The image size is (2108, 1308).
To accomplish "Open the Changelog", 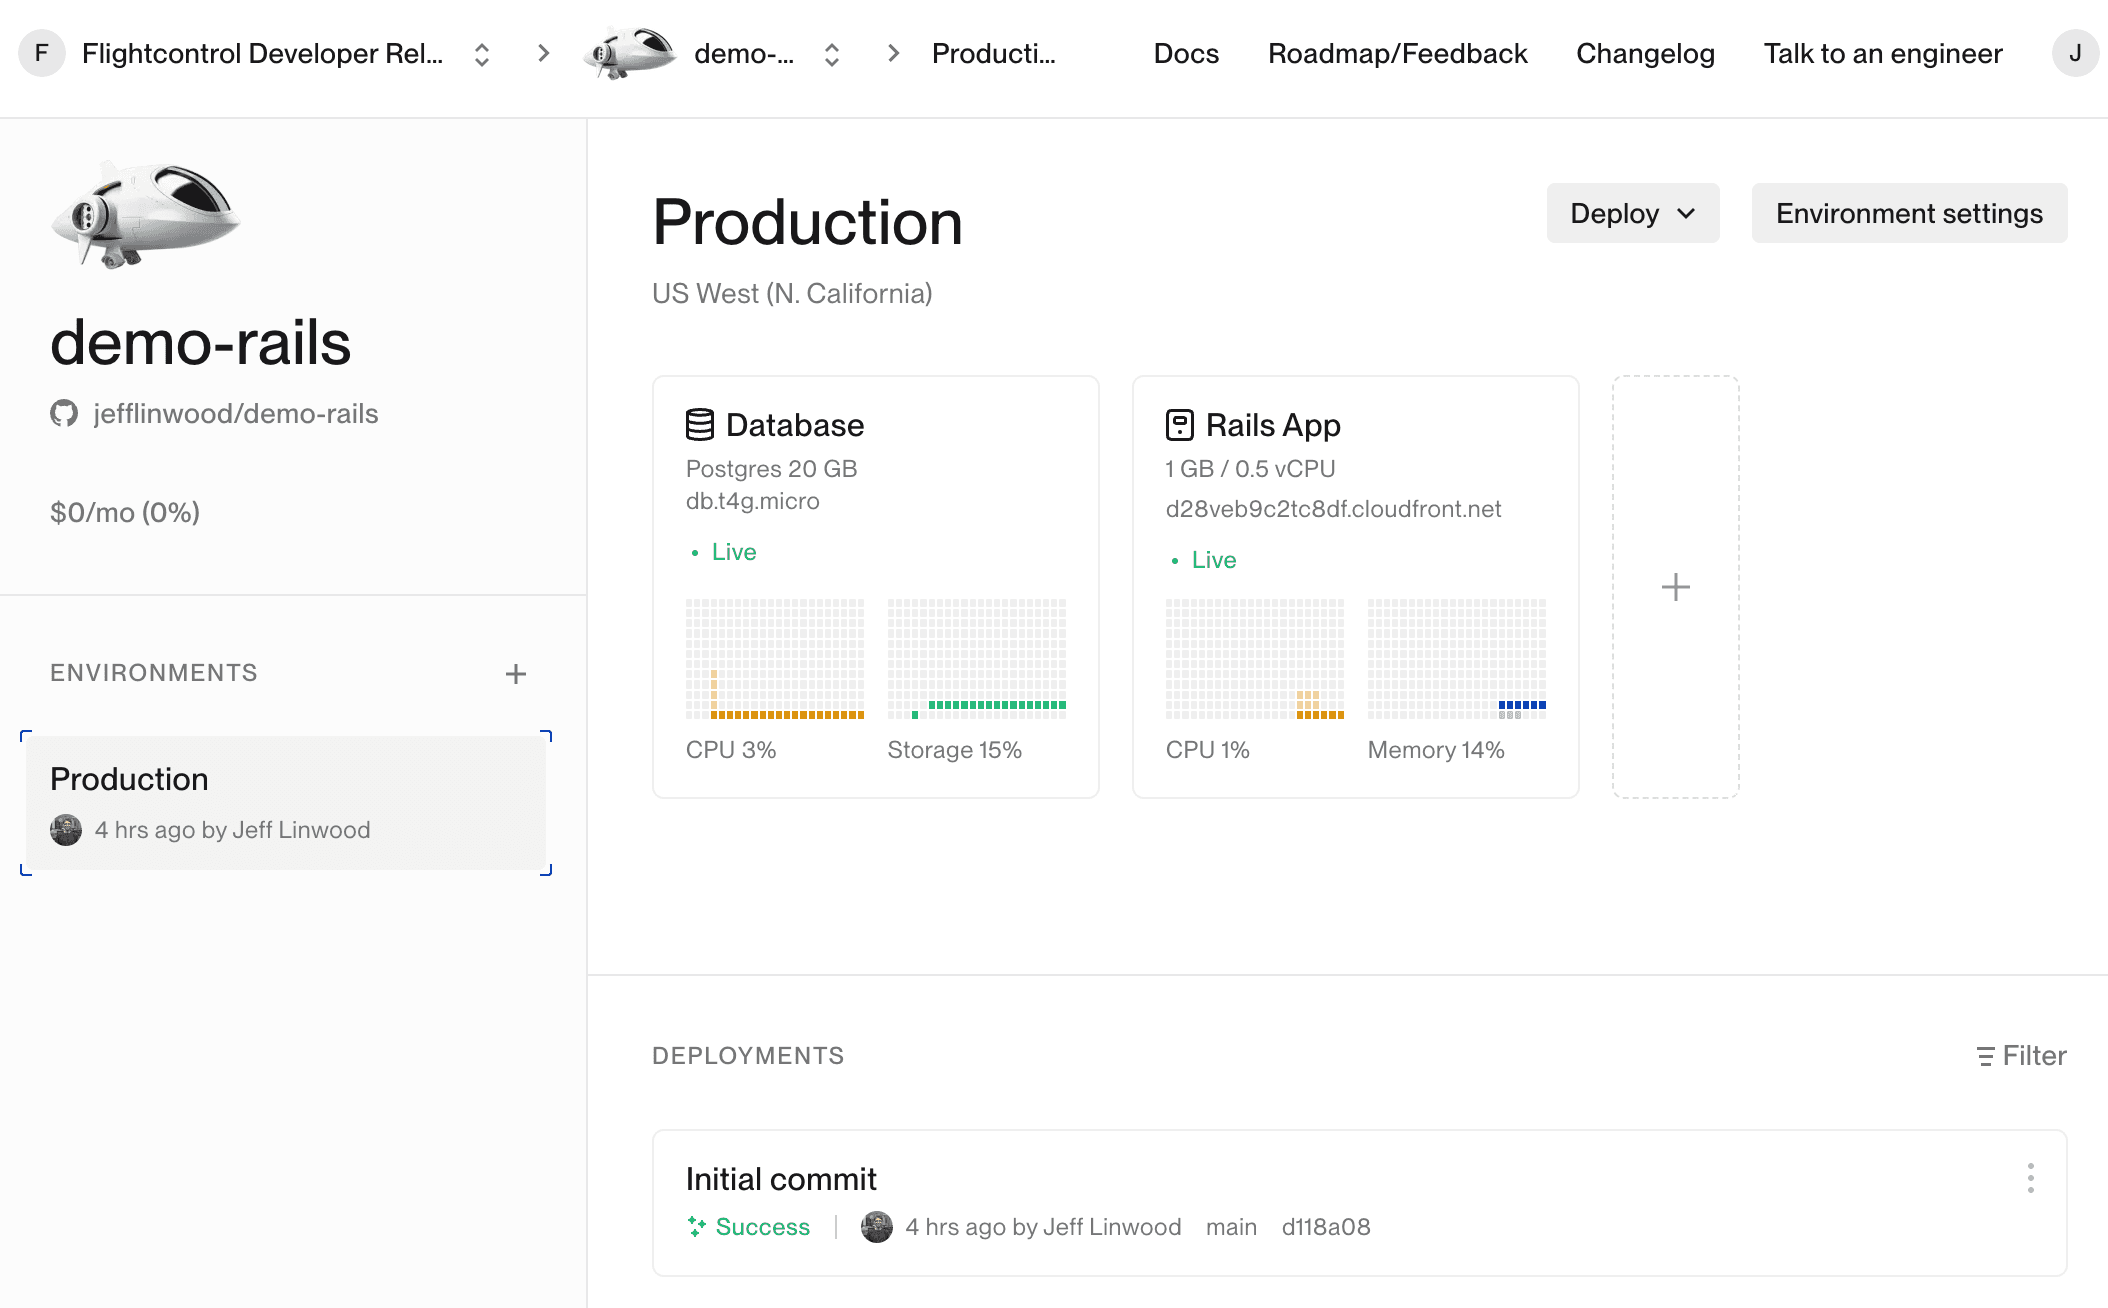I will pyautogui.click(x=1645, y=53).
